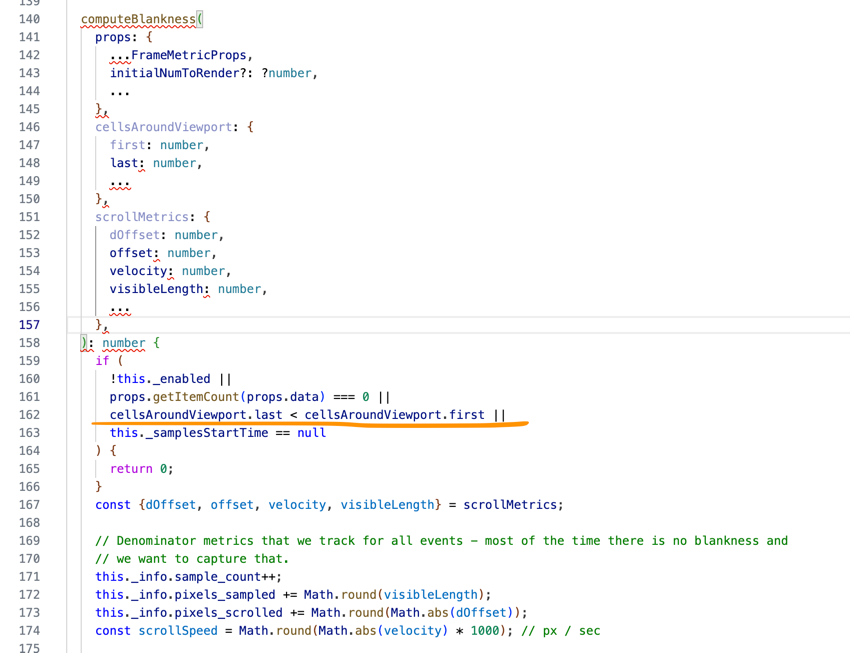The width and height of the screenshot is (850, 653).
Task: Click 'velocity' property on line 154
Action: [x=138, y=271]
